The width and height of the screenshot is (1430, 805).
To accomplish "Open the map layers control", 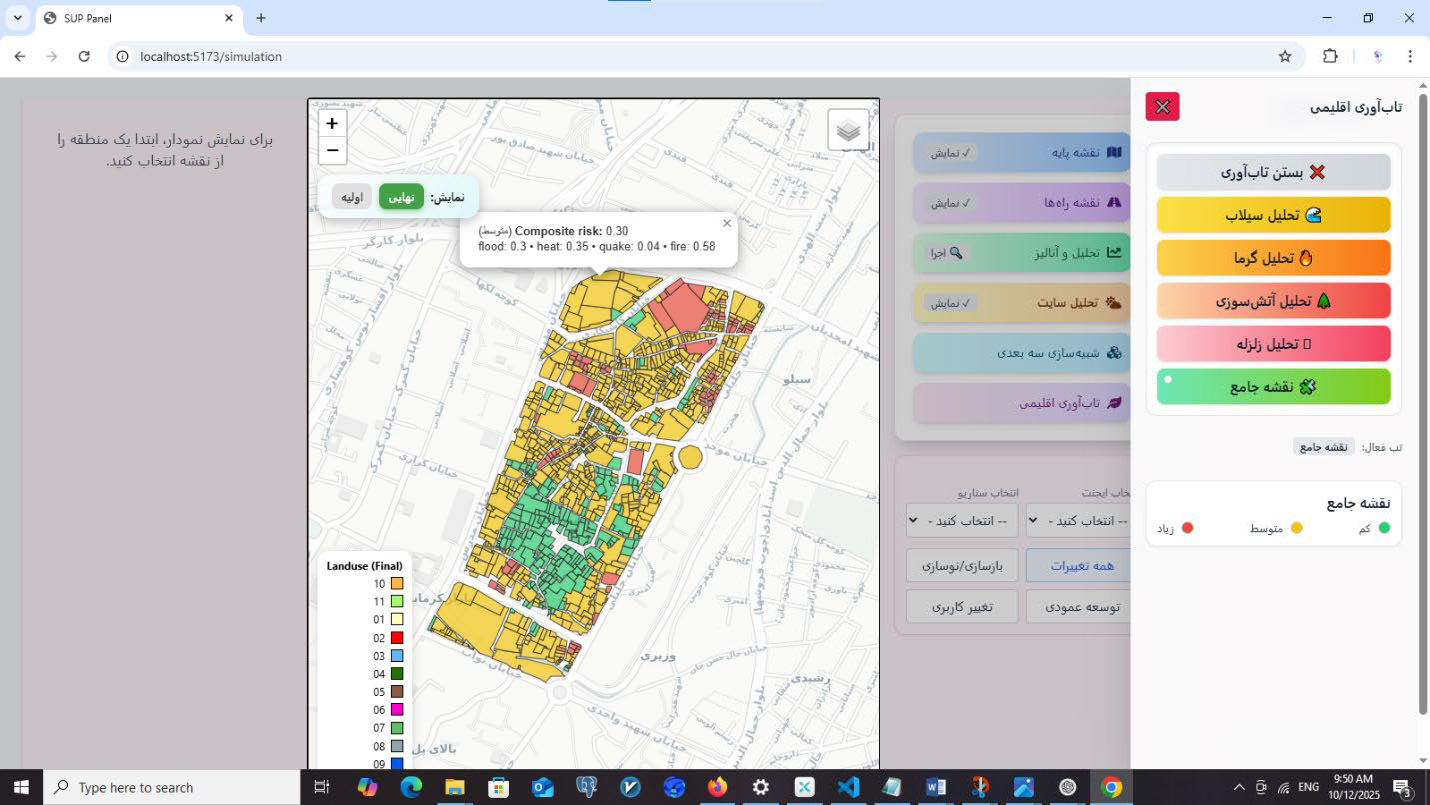I will click(848, 130).
